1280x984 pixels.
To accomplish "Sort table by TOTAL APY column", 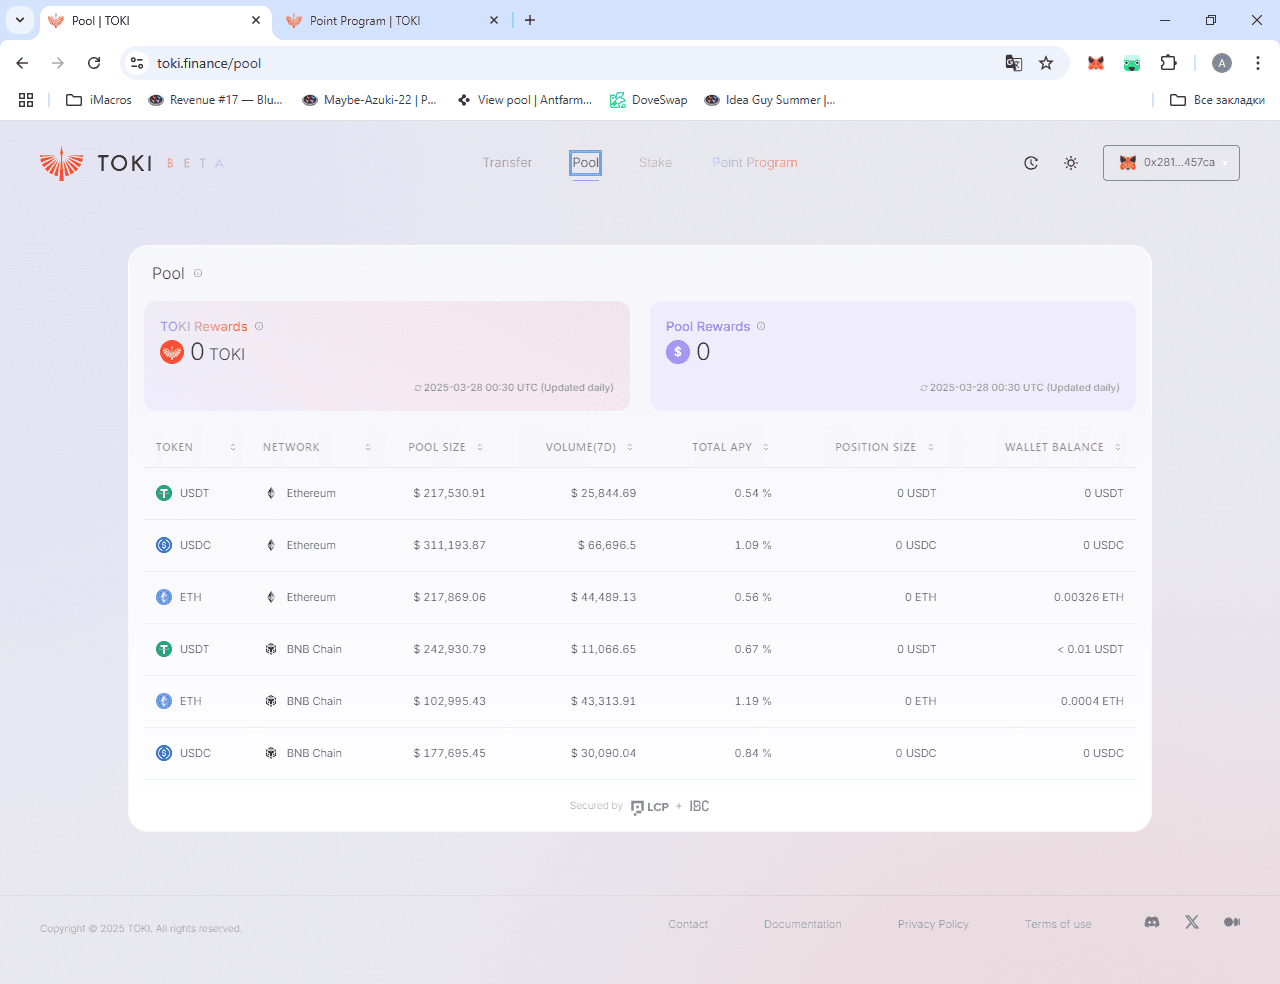I will (x=731, y=447).
